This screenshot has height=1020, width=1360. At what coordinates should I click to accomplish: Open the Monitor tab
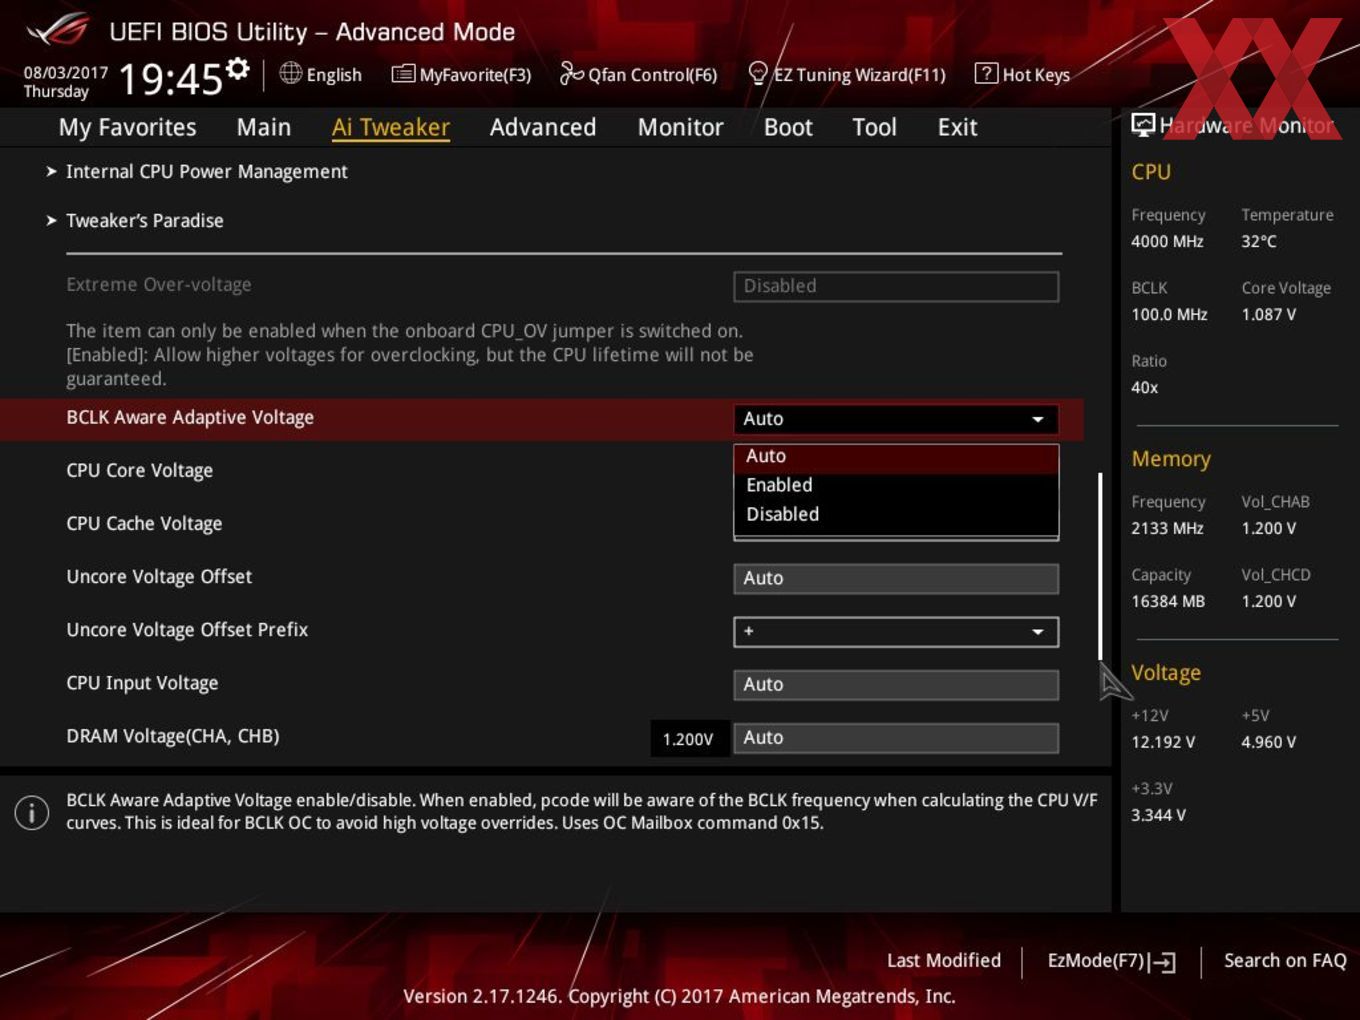680,127
